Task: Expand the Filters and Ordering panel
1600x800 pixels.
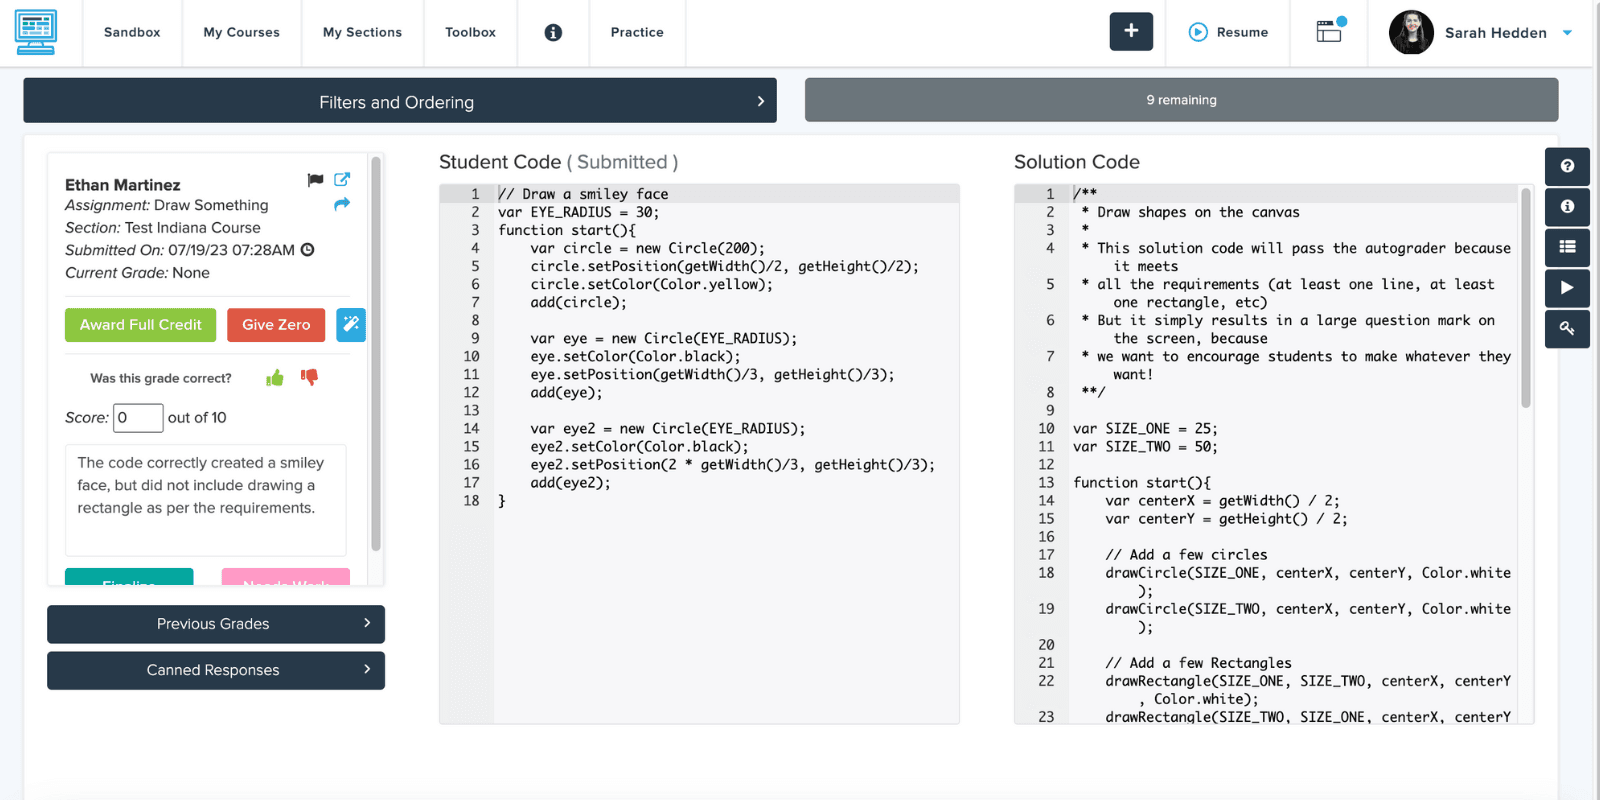Action: pos(400,101)
